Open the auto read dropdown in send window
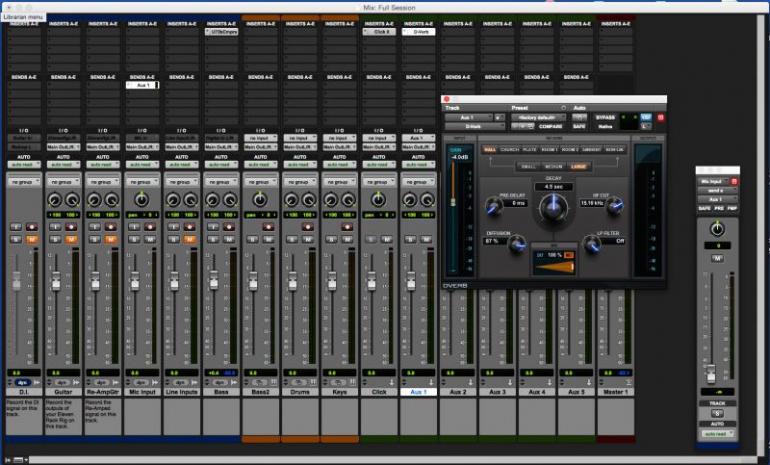Viewport: 770px width, 465px height. point(717,434)
